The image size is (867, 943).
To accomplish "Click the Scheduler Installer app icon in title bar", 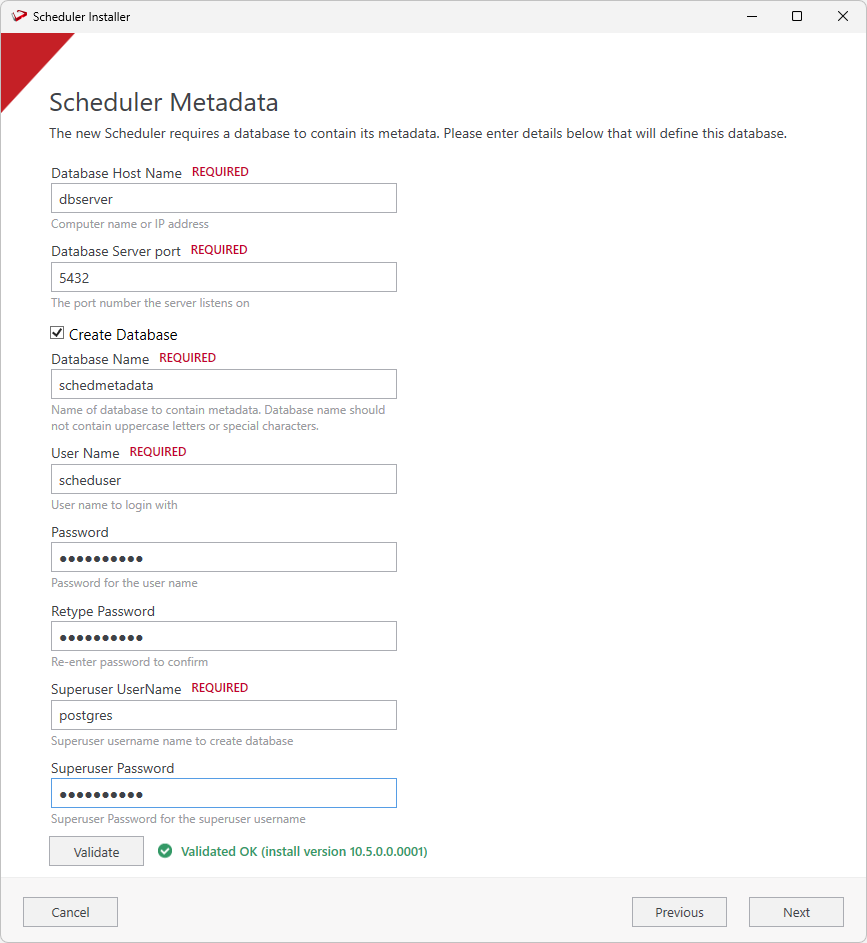I will (18, 16).
